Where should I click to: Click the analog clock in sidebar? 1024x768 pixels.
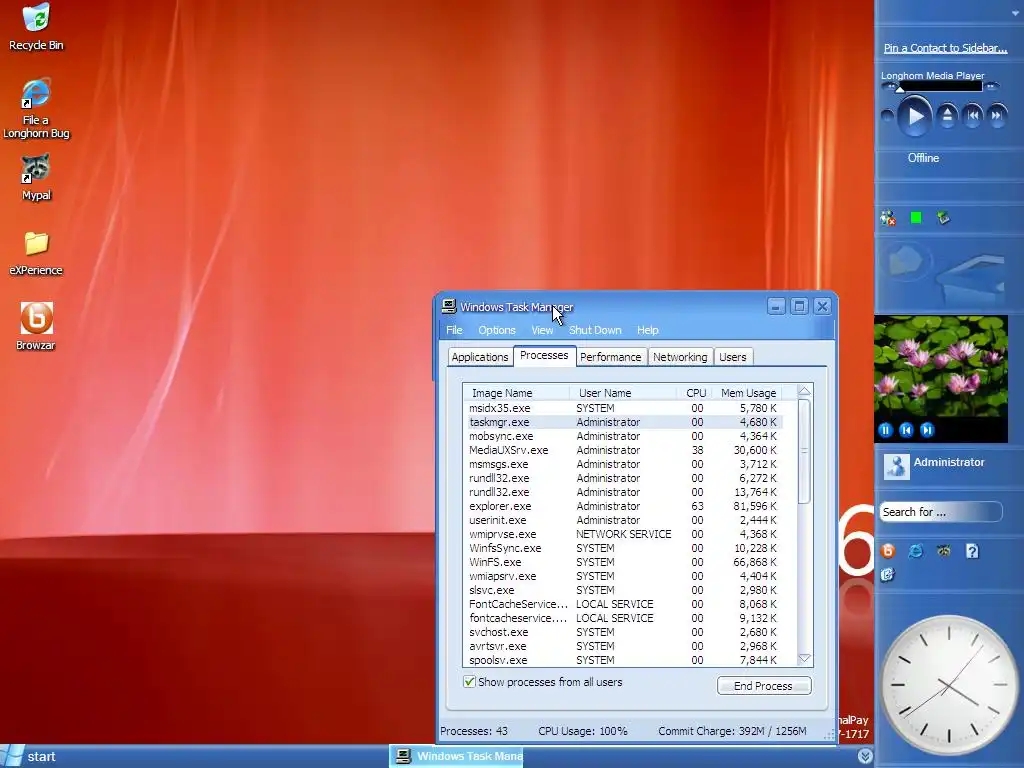(948, 686)
